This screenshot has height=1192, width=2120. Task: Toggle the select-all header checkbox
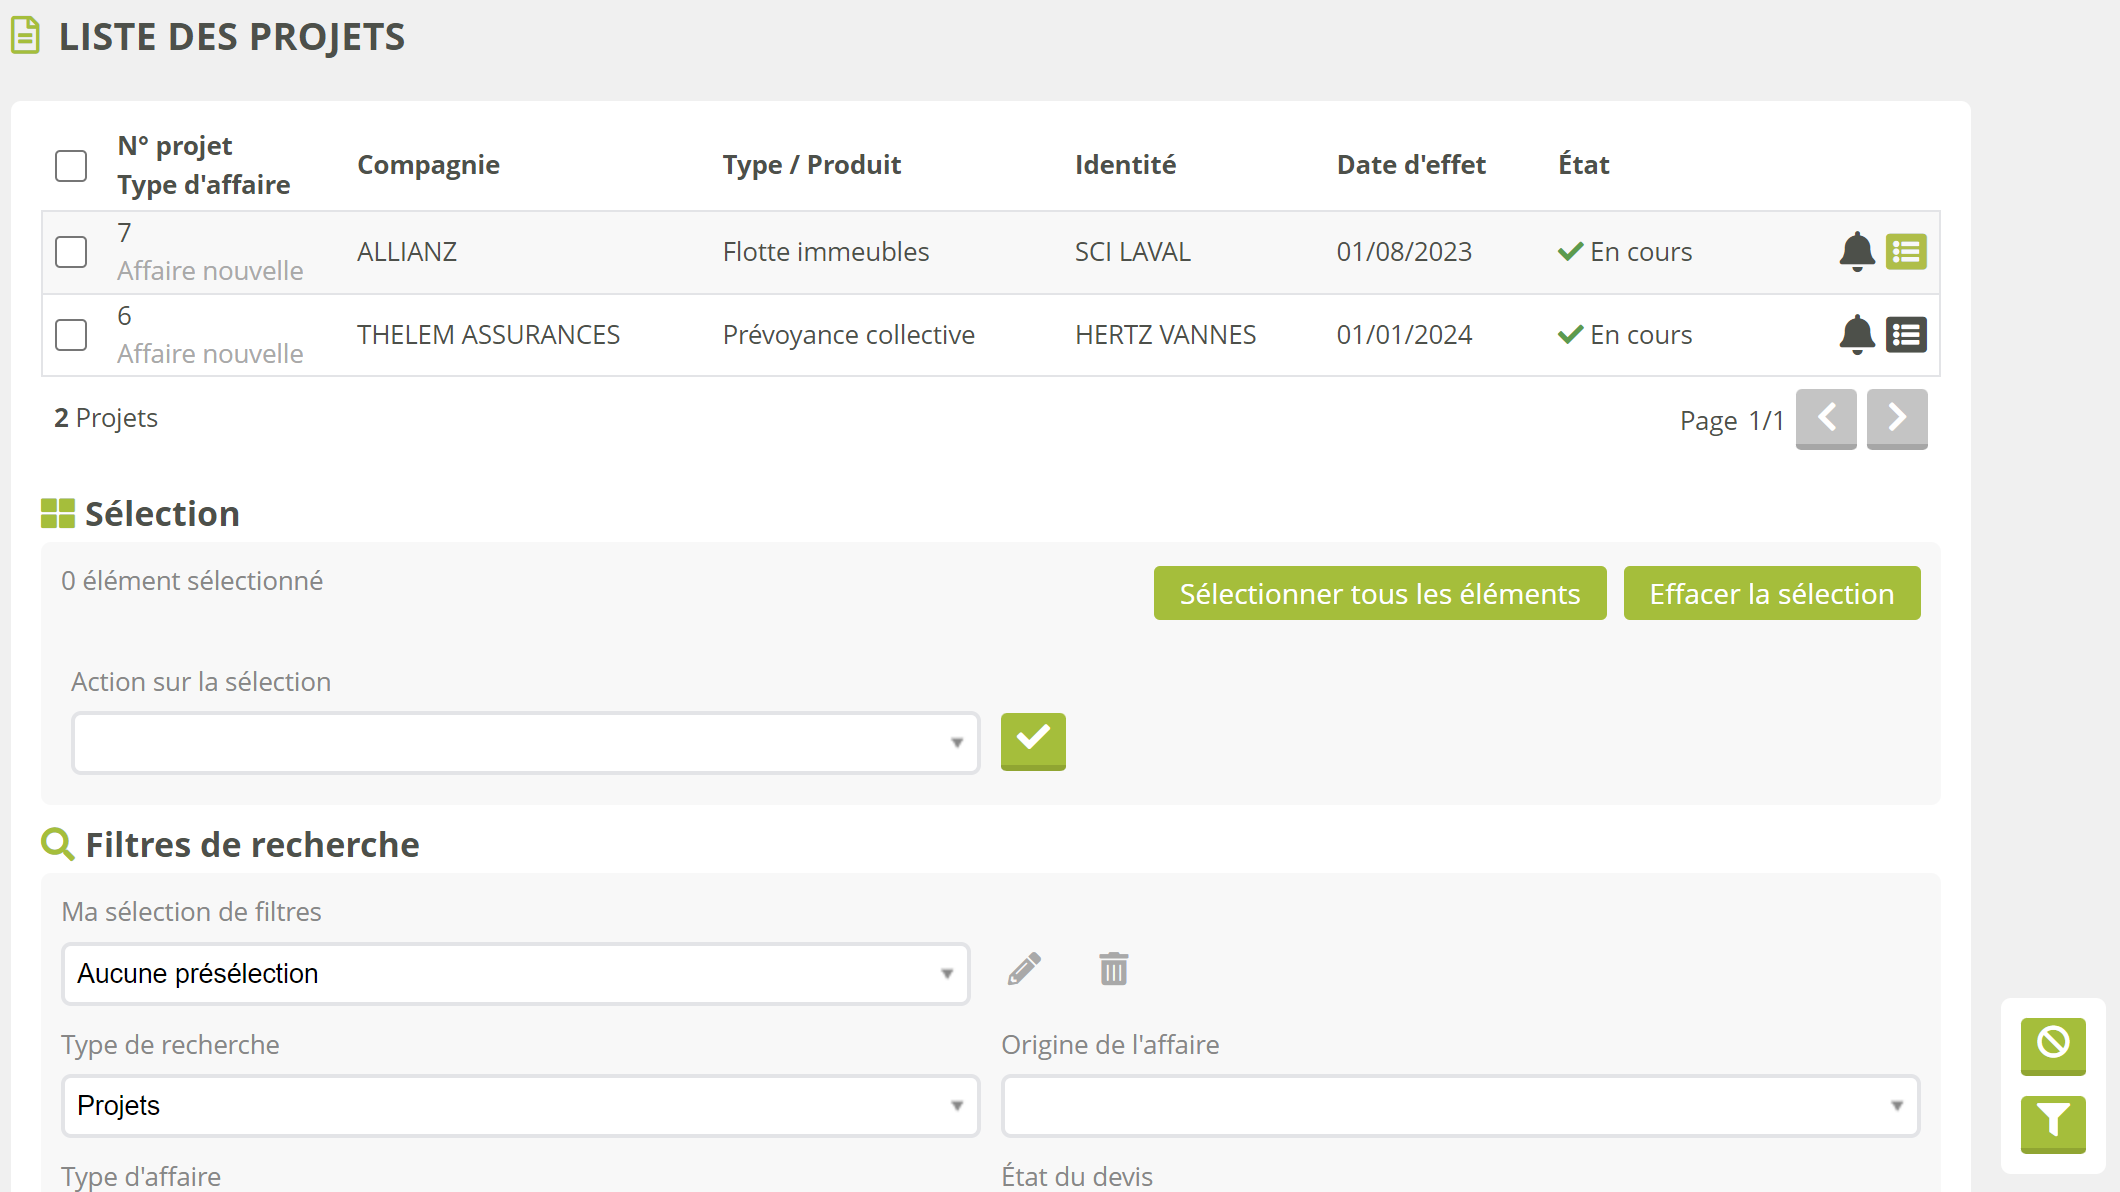click(71, 166)
